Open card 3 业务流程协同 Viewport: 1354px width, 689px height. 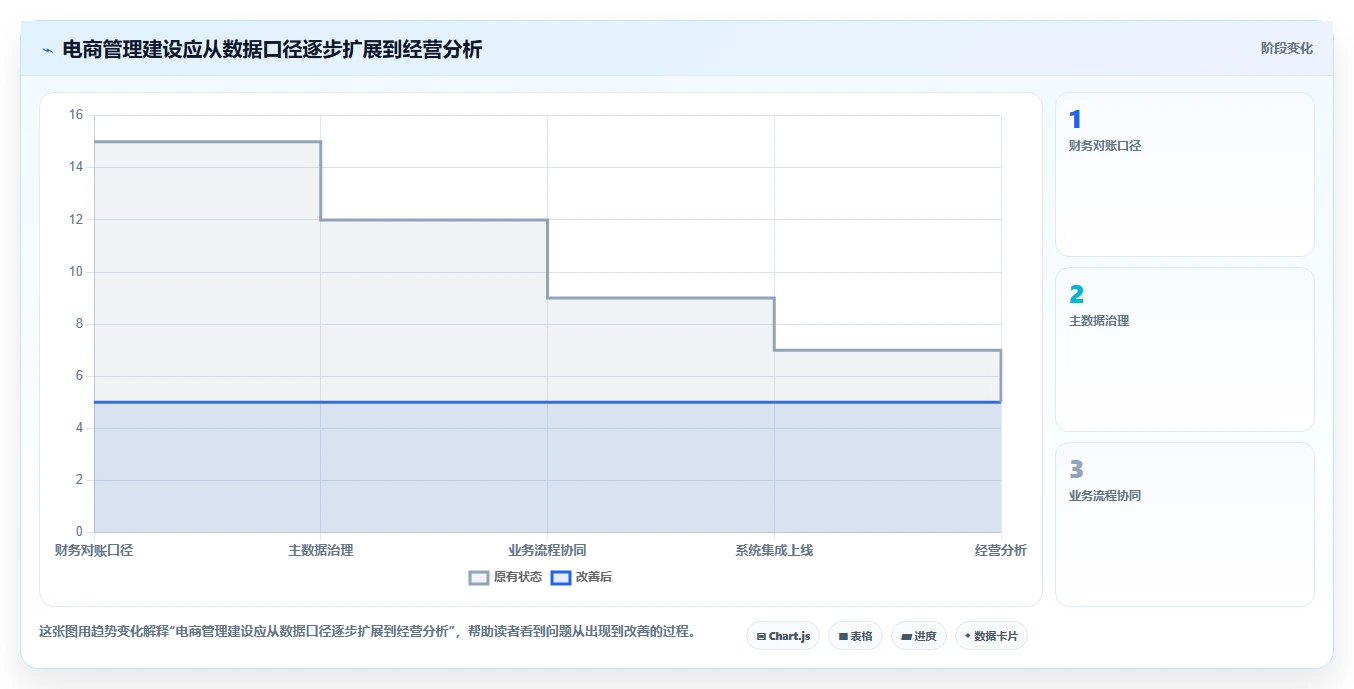(x=1185, y=524)
